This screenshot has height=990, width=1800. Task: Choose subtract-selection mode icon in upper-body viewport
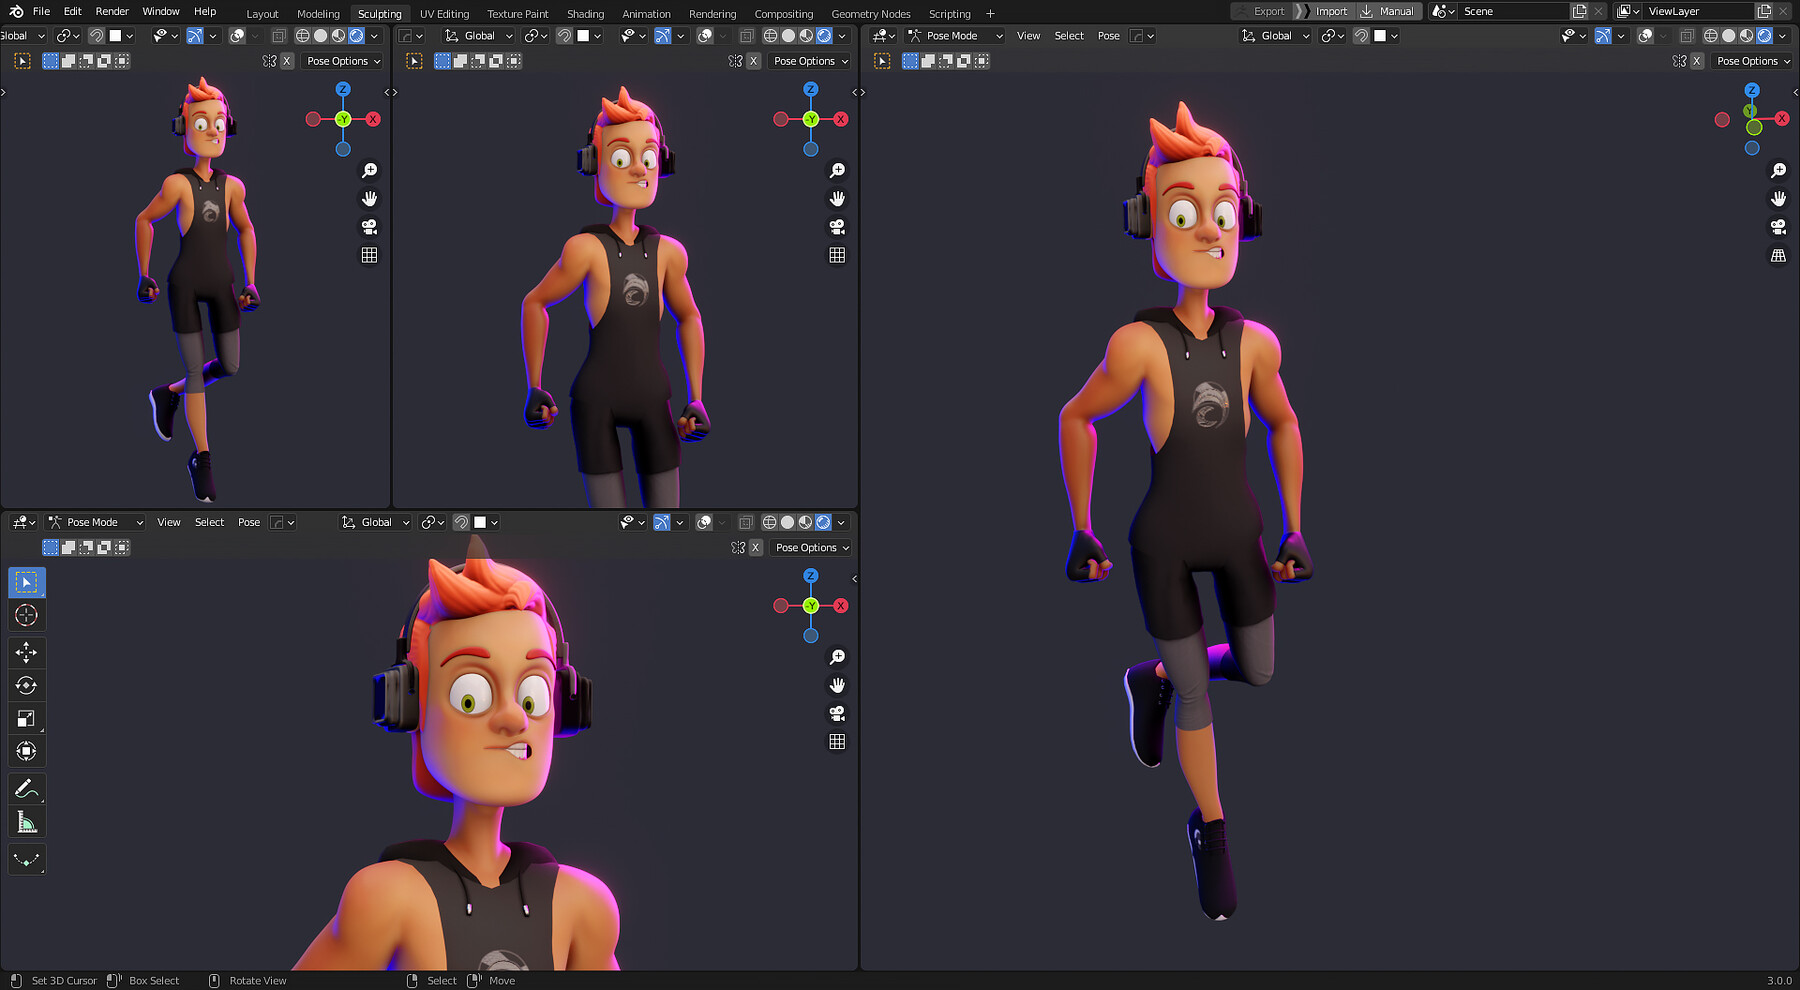[478, 61]
